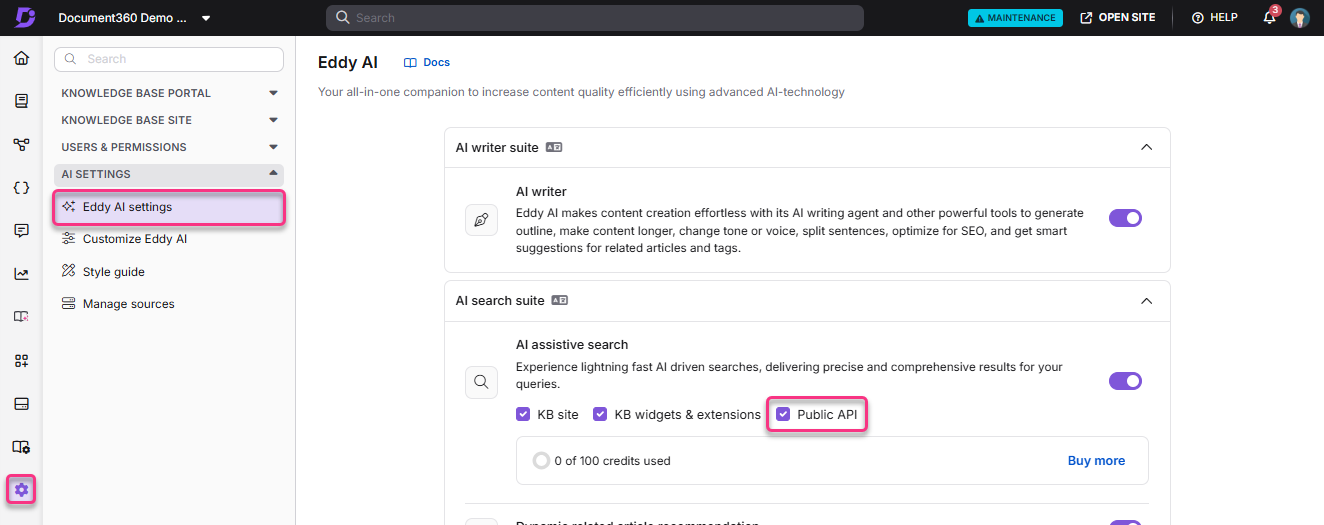Open the screen-with-gear icon in left rail
This screenshot has width=1324, height=525.
click(x=21, y=446)
